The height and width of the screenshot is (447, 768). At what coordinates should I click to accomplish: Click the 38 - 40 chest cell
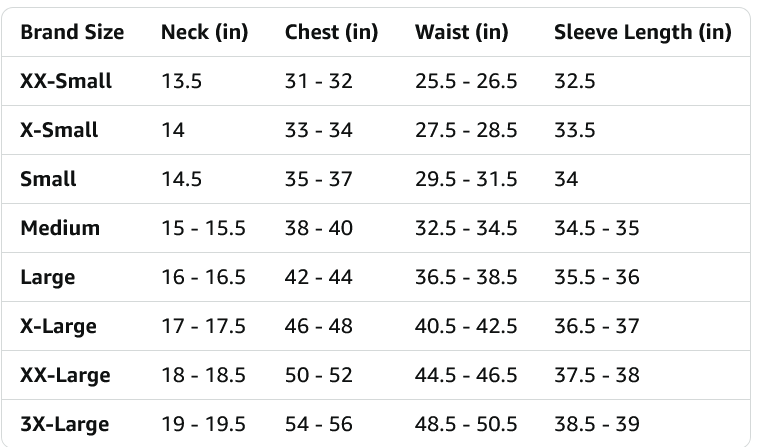click(x=318, y=228)
